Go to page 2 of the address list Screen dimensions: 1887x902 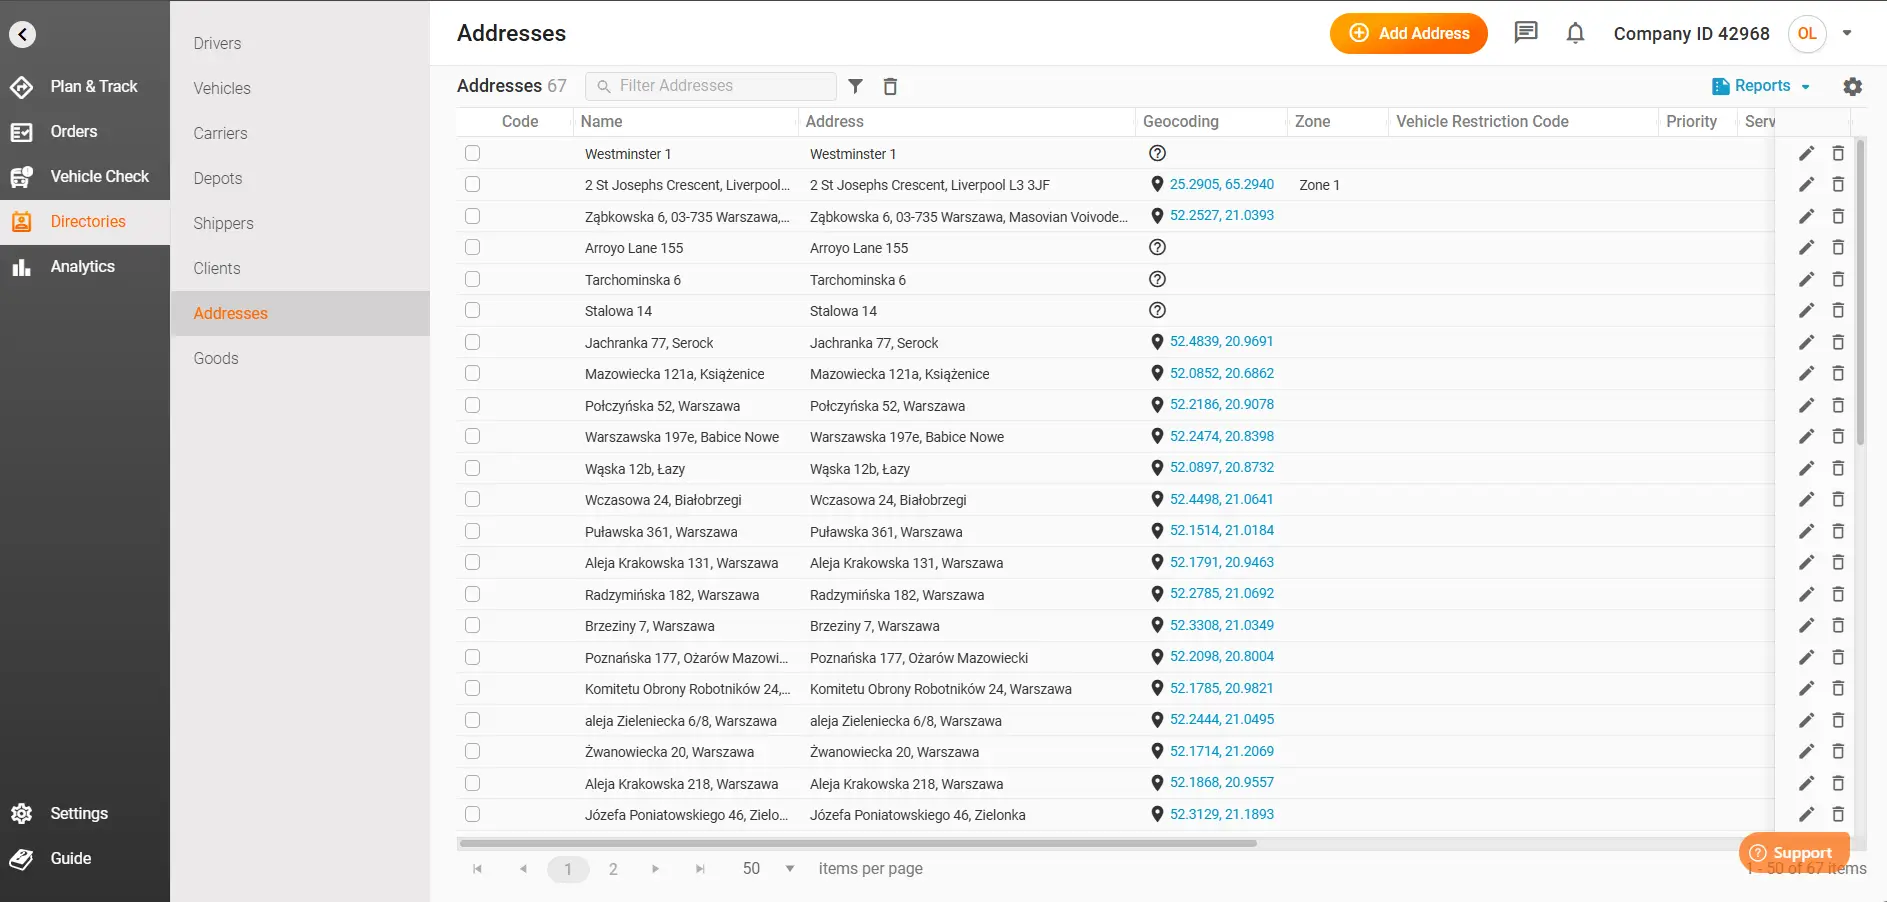click(x=613, y=868)
